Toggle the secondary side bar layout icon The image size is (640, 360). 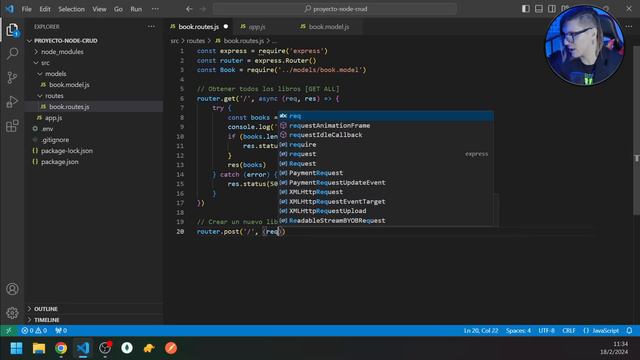click(552, 9)
